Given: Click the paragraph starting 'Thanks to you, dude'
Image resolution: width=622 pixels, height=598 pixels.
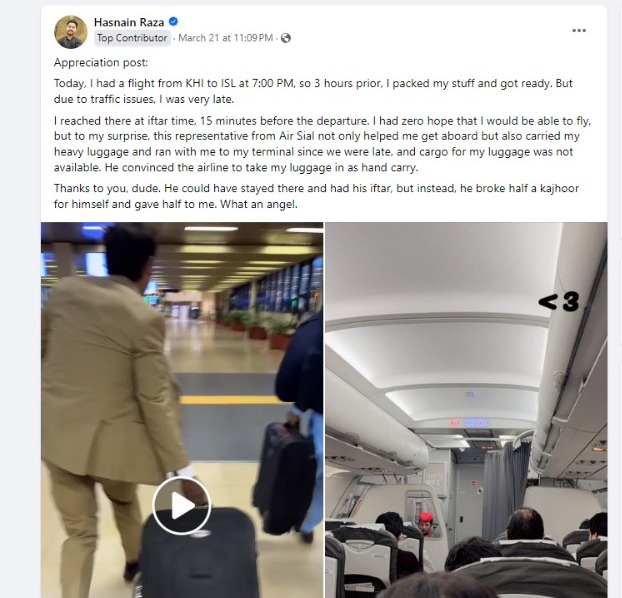Looking at the screenshot, I should [316, 196].
